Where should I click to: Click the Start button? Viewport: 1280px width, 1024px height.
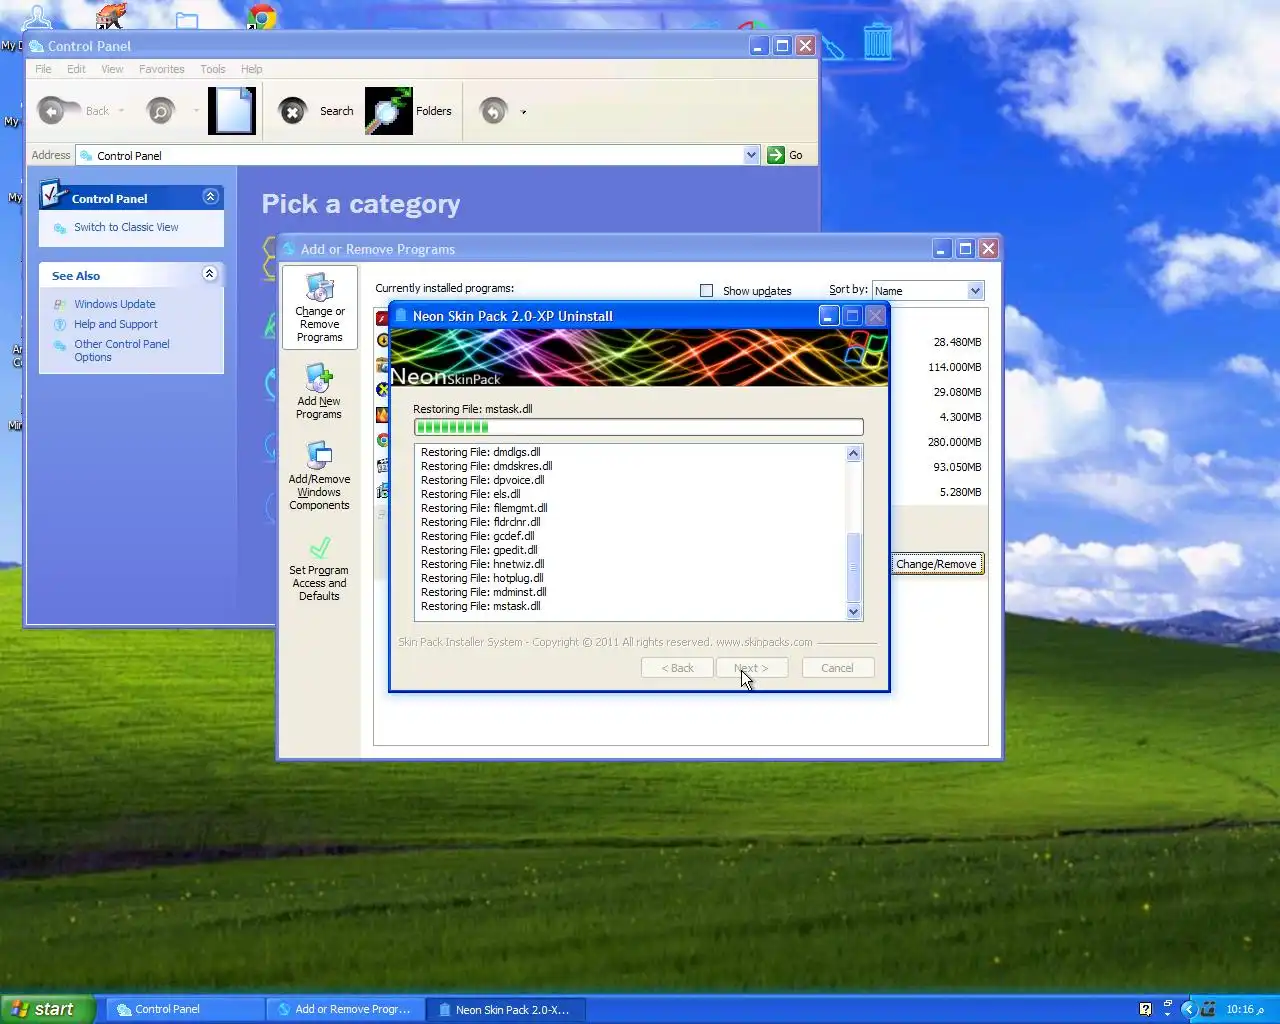pos(47,1009)
